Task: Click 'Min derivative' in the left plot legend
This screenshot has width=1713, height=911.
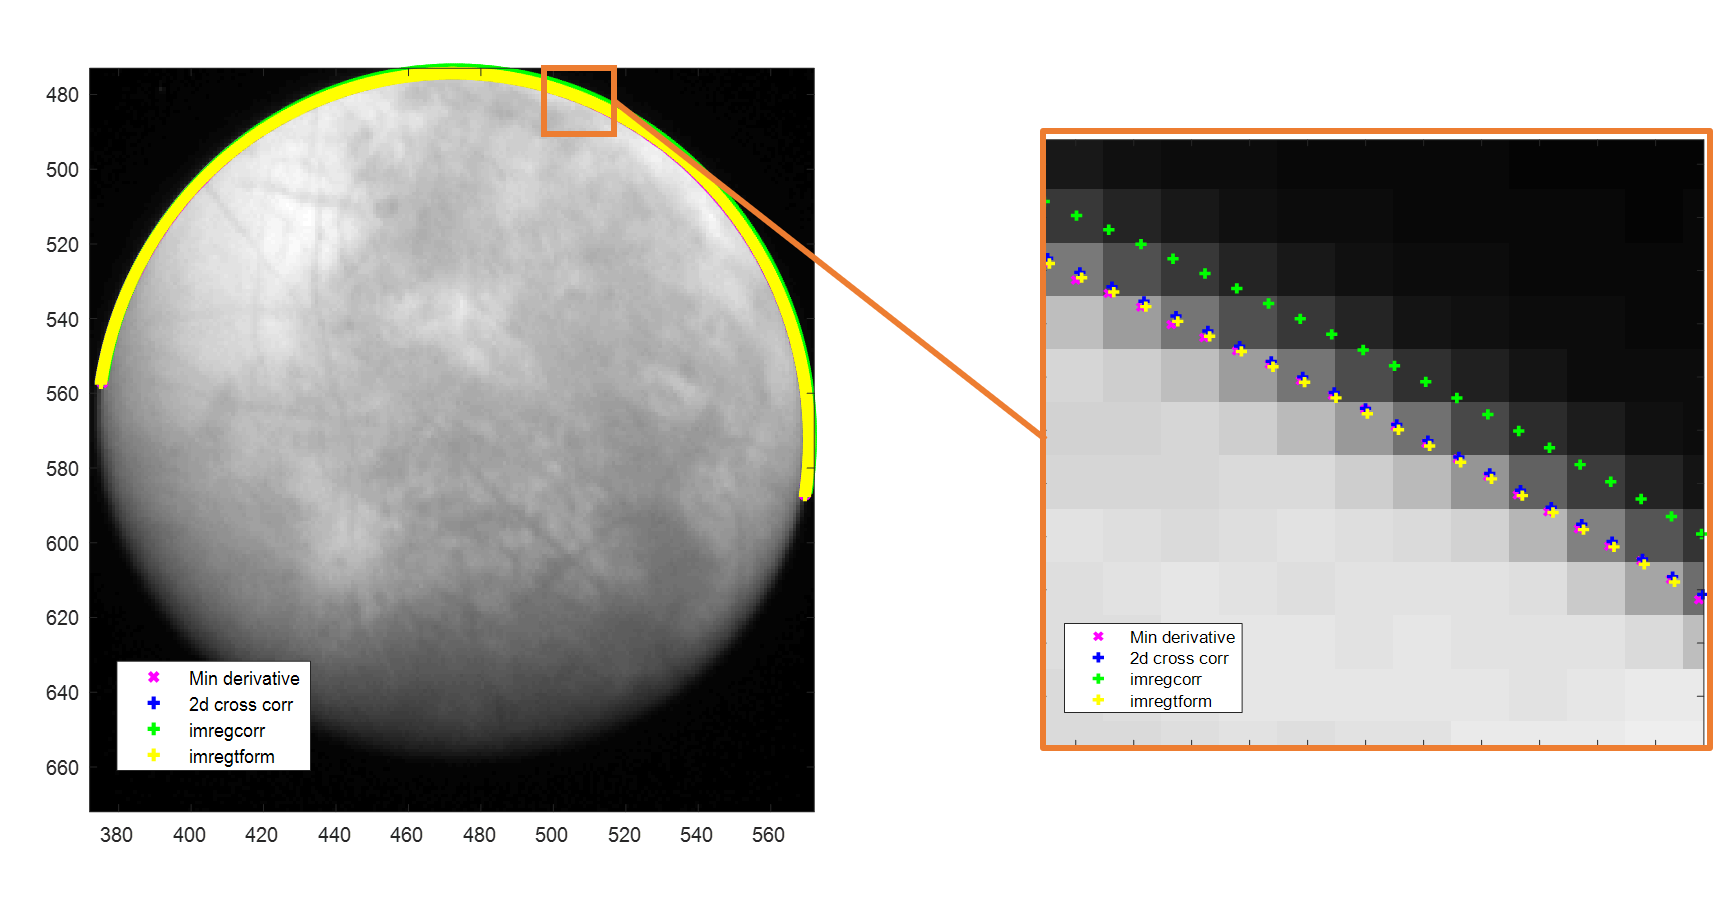Action: [244, 678]
